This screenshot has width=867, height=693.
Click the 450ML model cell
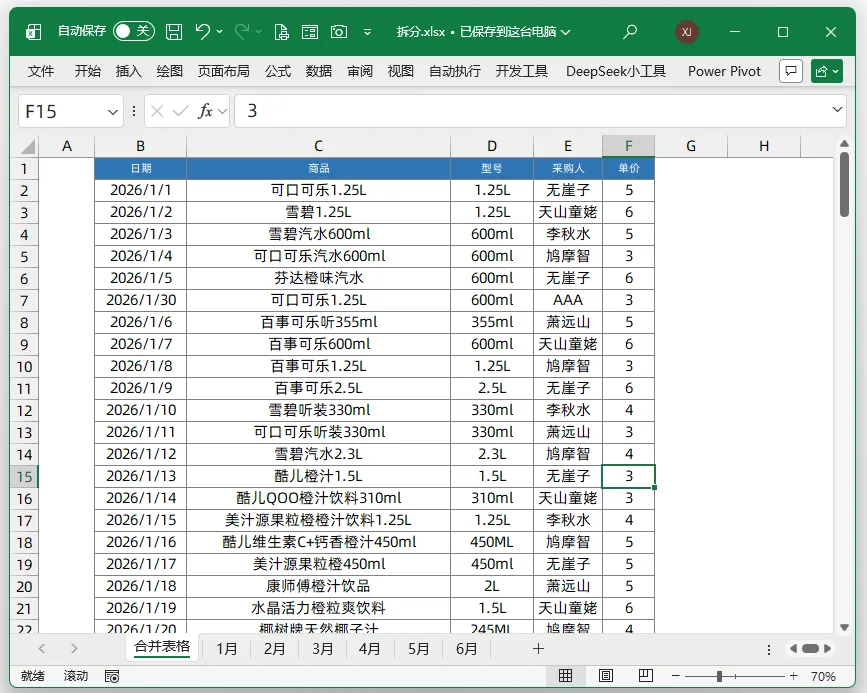[492, 542]
